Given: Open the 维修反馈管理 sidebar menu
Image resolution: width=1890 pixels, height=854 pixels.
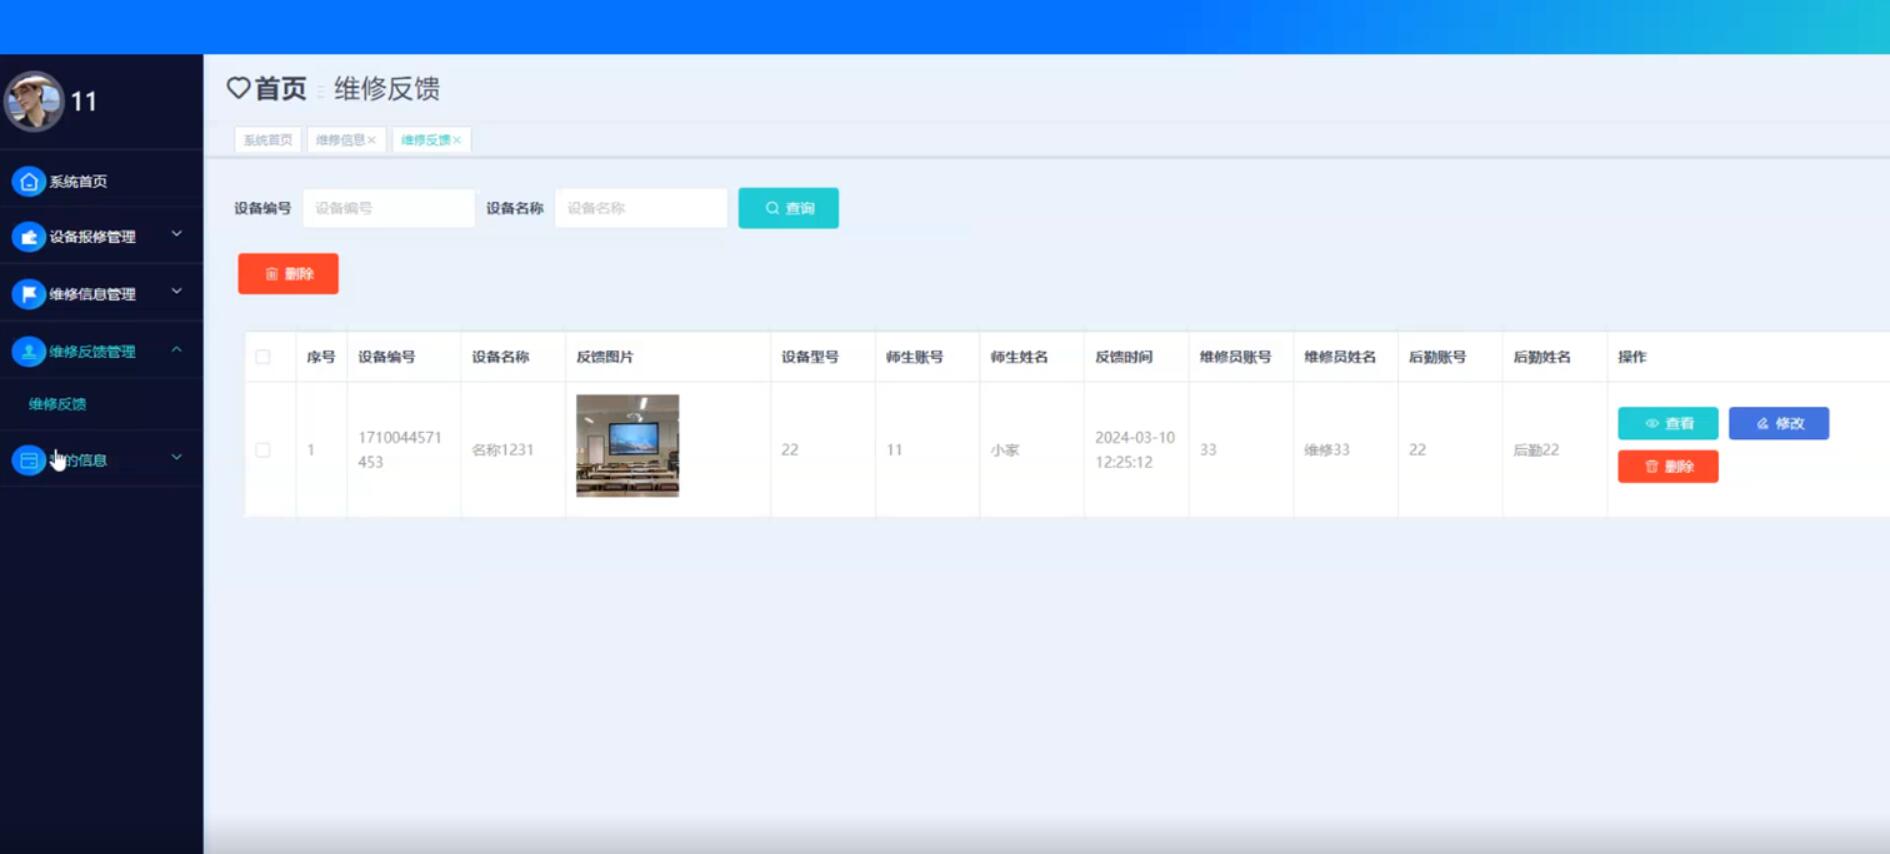Looking at the screenshot, I should point(101,351).
